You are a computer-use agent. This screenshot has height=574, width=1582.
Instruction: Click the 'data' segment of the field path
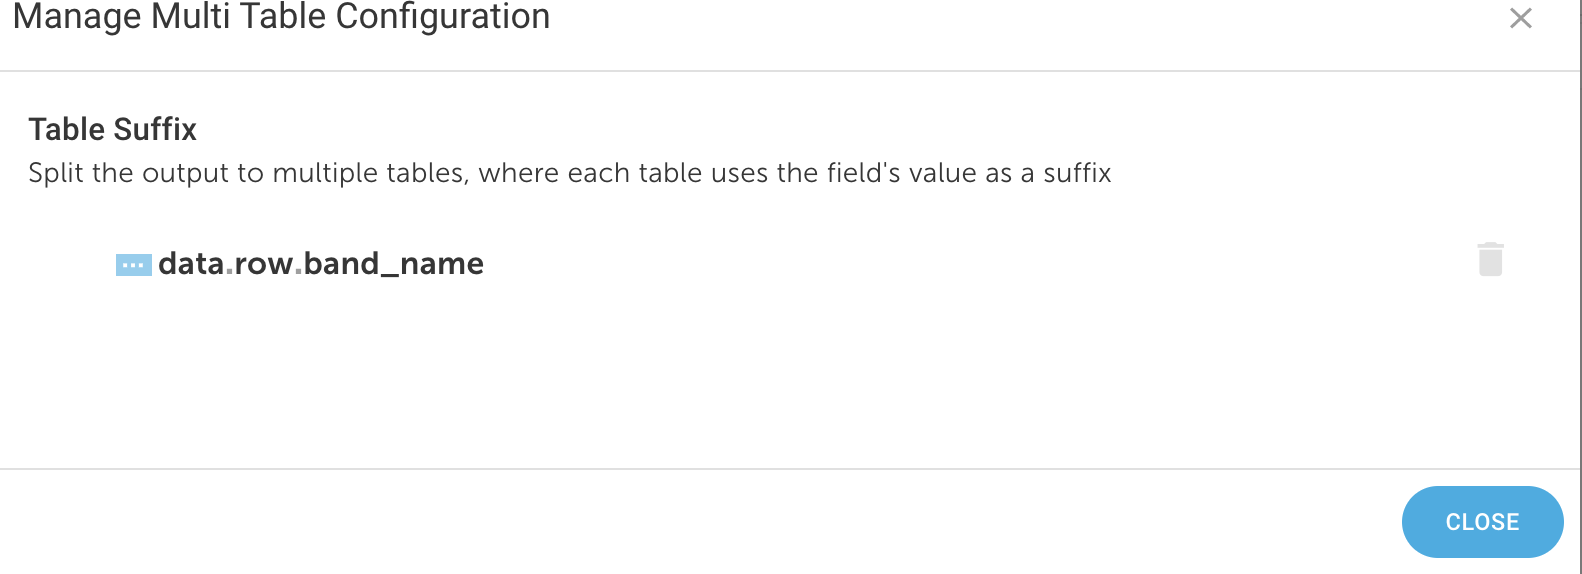click(x=191, y=264)
